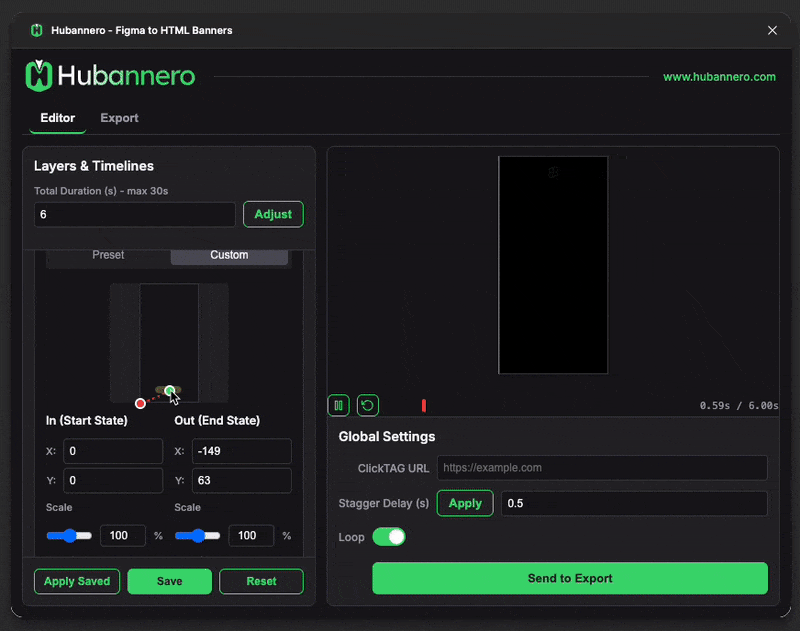
Task: Click the Adjust duration button
Action: click(273, 214)
